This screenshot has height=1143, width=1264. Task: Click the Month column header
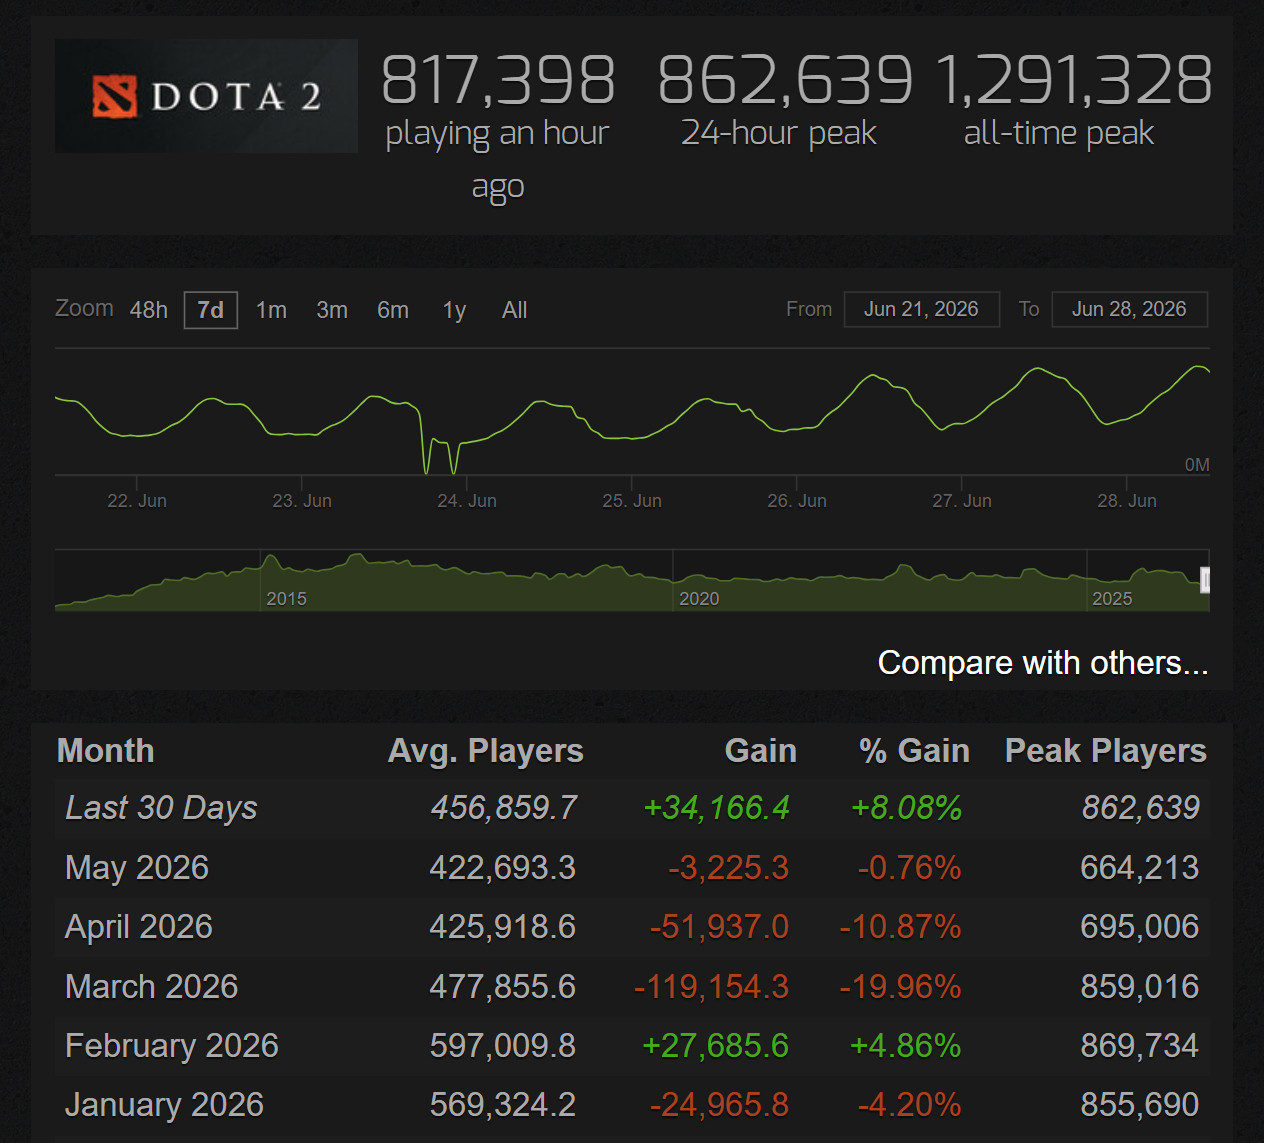(106, 750)
